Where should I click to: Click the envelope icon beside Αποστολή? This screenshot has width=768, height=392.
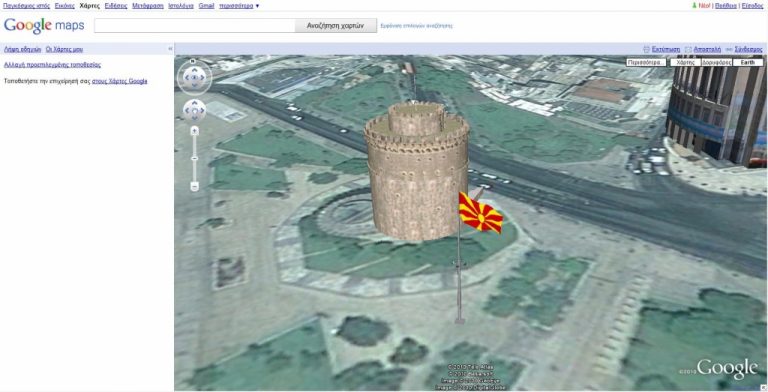688,49
